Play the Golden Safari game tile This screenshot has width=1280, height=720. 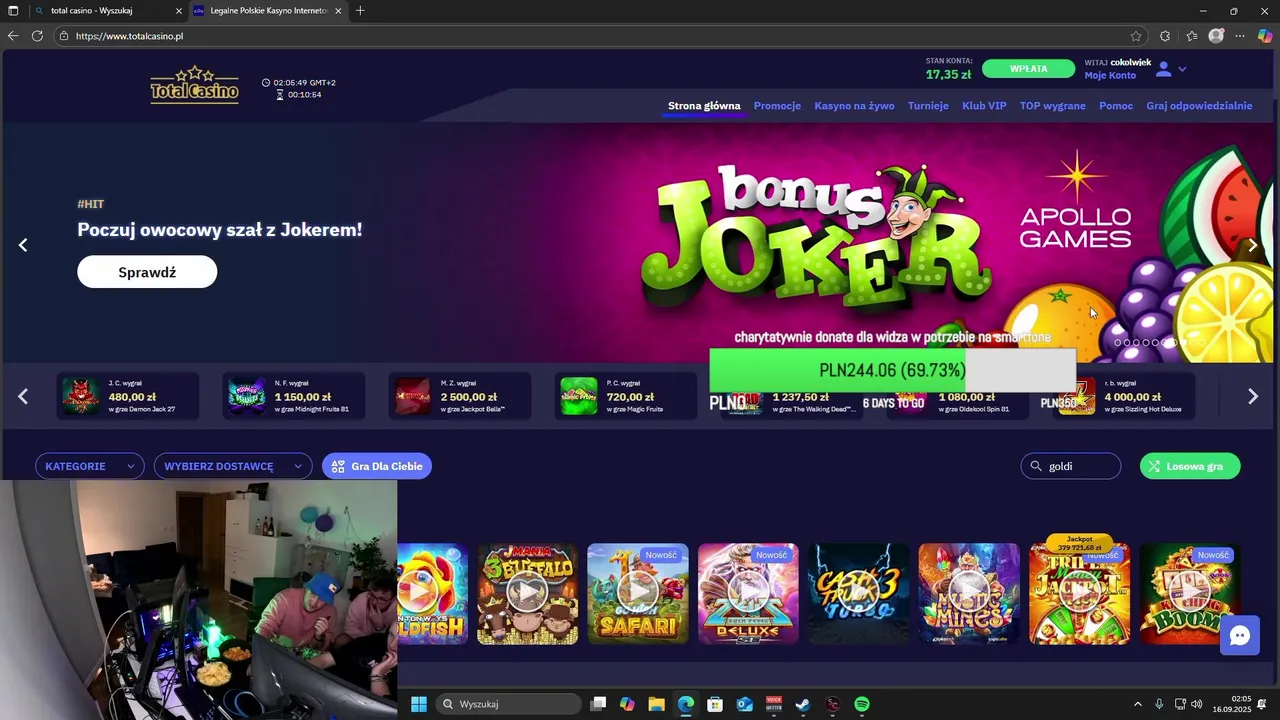click(x=638, y=594)
